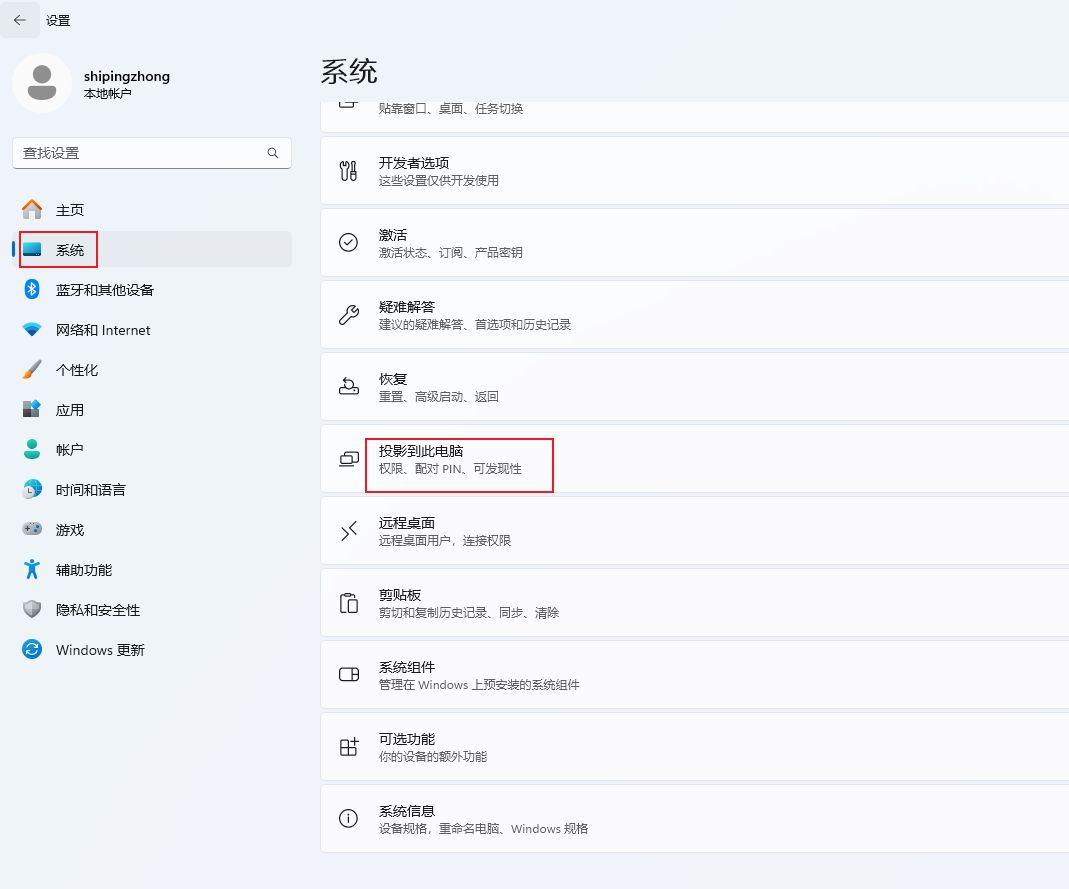Open 隐私和安全性 settings
Viewport: 1069px width, 889px height.
coord(97,610)
